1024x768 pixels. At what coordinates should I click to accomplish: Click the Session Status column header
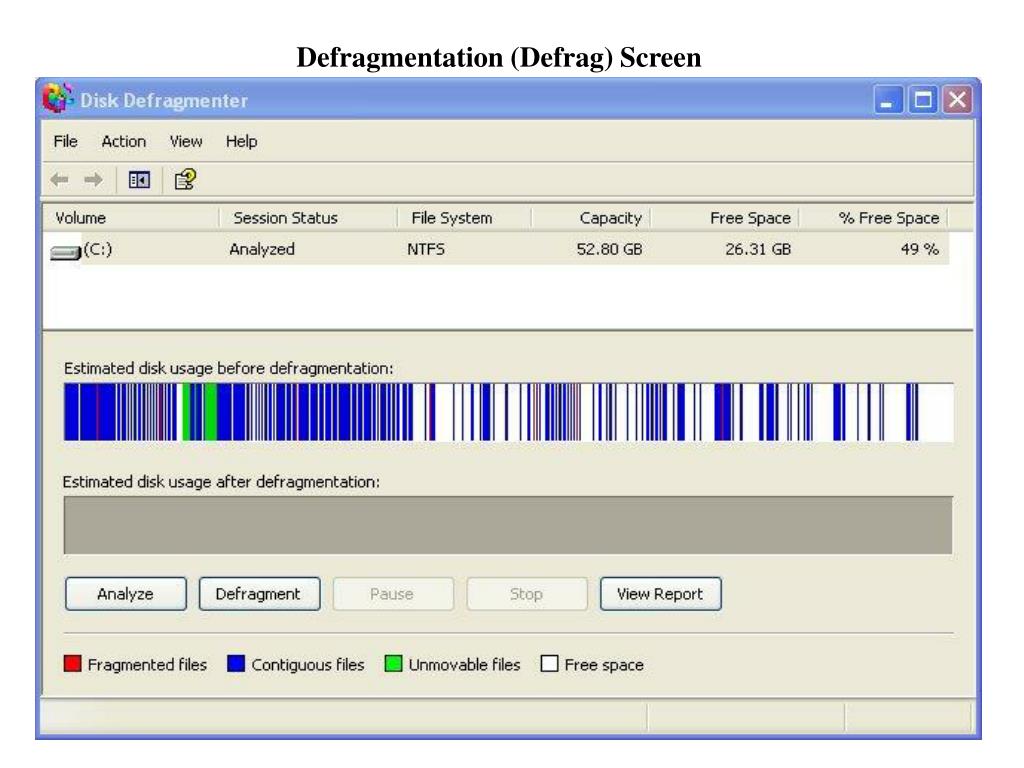coord(285,218)
